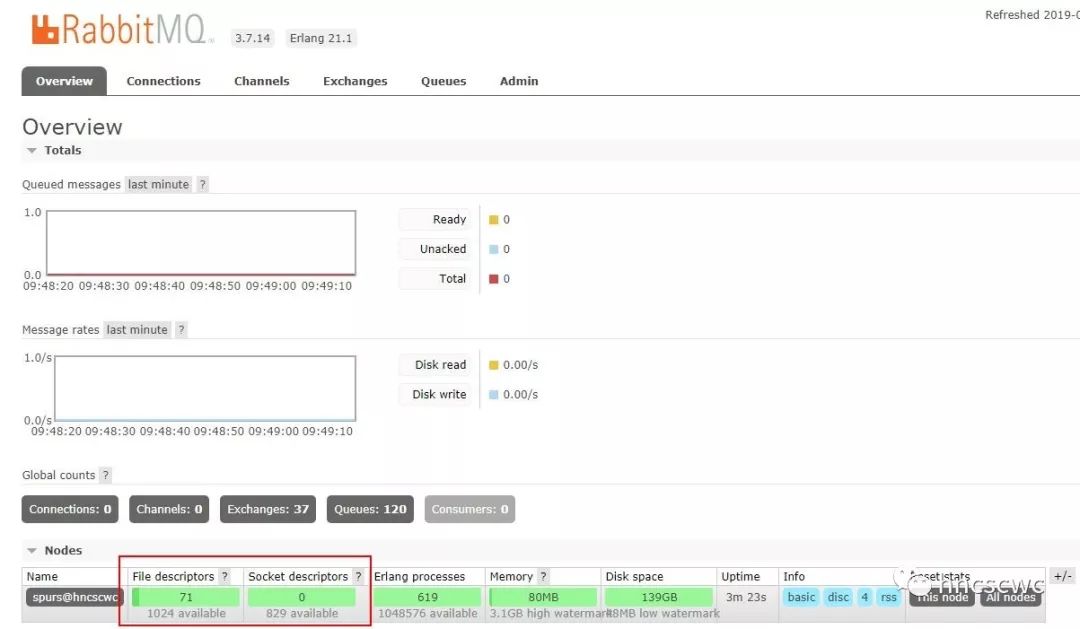Click Memory column help question mark
This screenshot has height=629, width=1080.
tap(543, 577)
